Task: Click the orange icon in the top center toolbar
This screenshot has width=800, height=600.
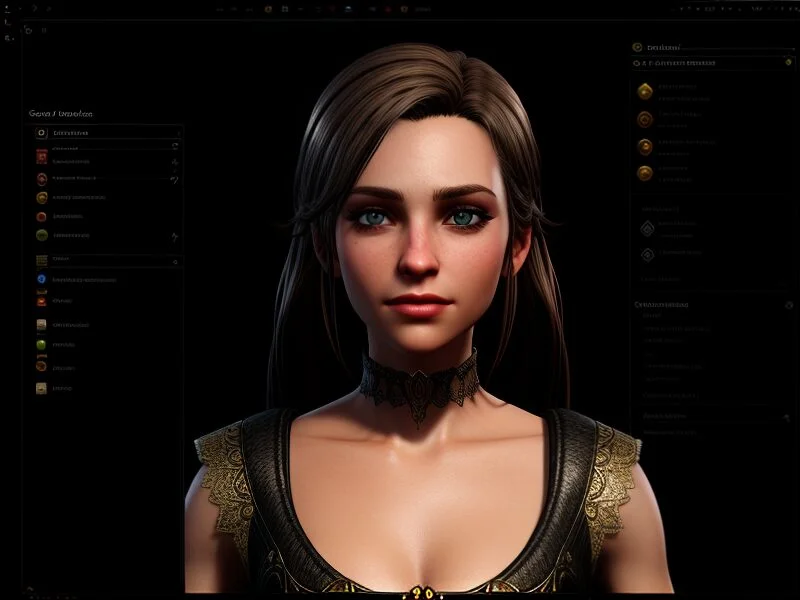Action: click(268, 9)
